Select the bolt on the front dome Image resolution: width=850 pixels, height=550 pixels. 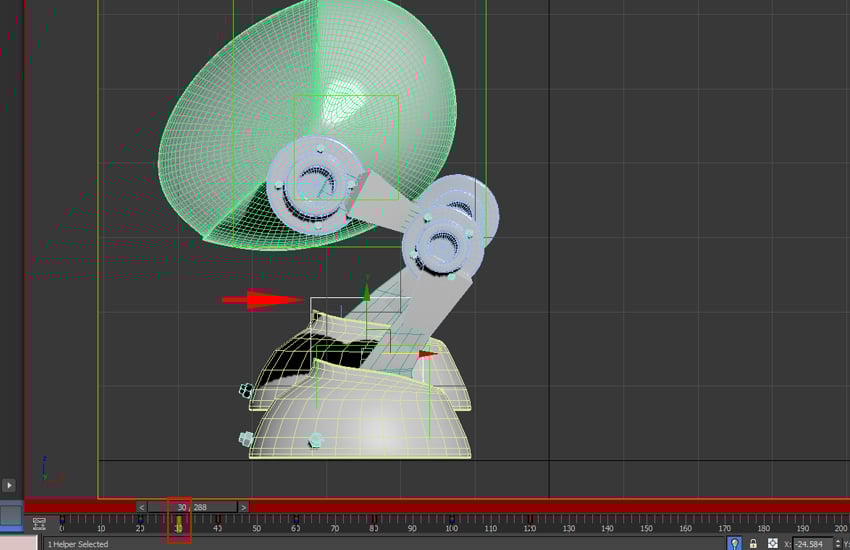[x=314, y=441]
